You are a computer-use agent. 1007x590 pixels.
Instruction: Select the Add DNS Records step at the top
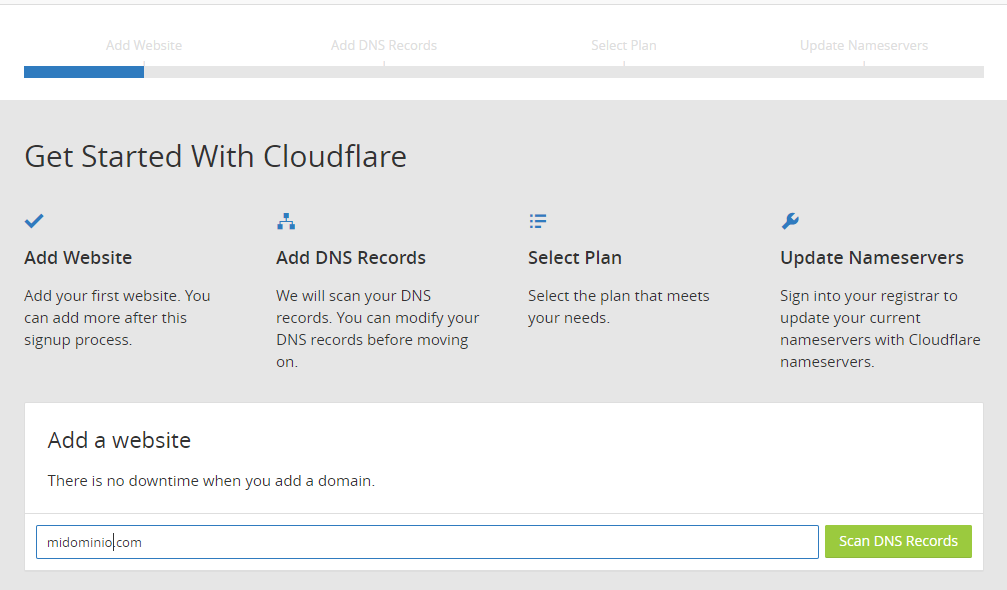tap(384, 45)
